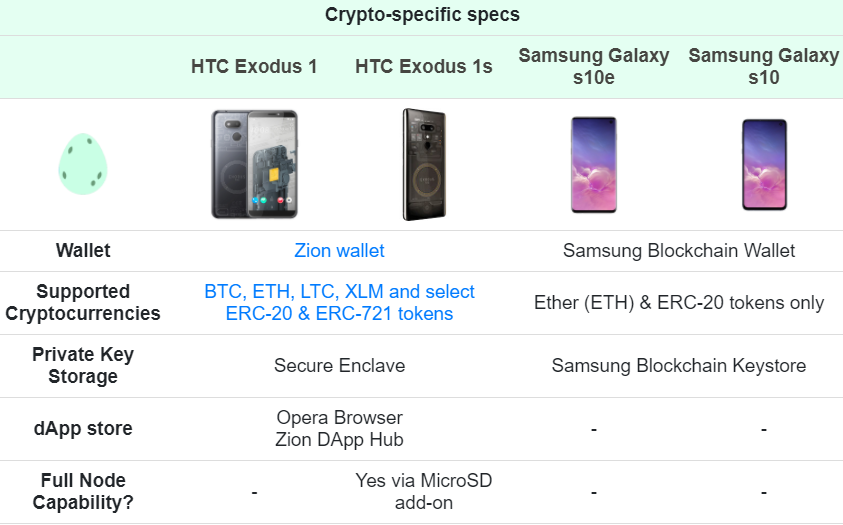Click the Samsung Galaxy s10e phone image
This screenshot has height=525, width=843.
[594, 164]
